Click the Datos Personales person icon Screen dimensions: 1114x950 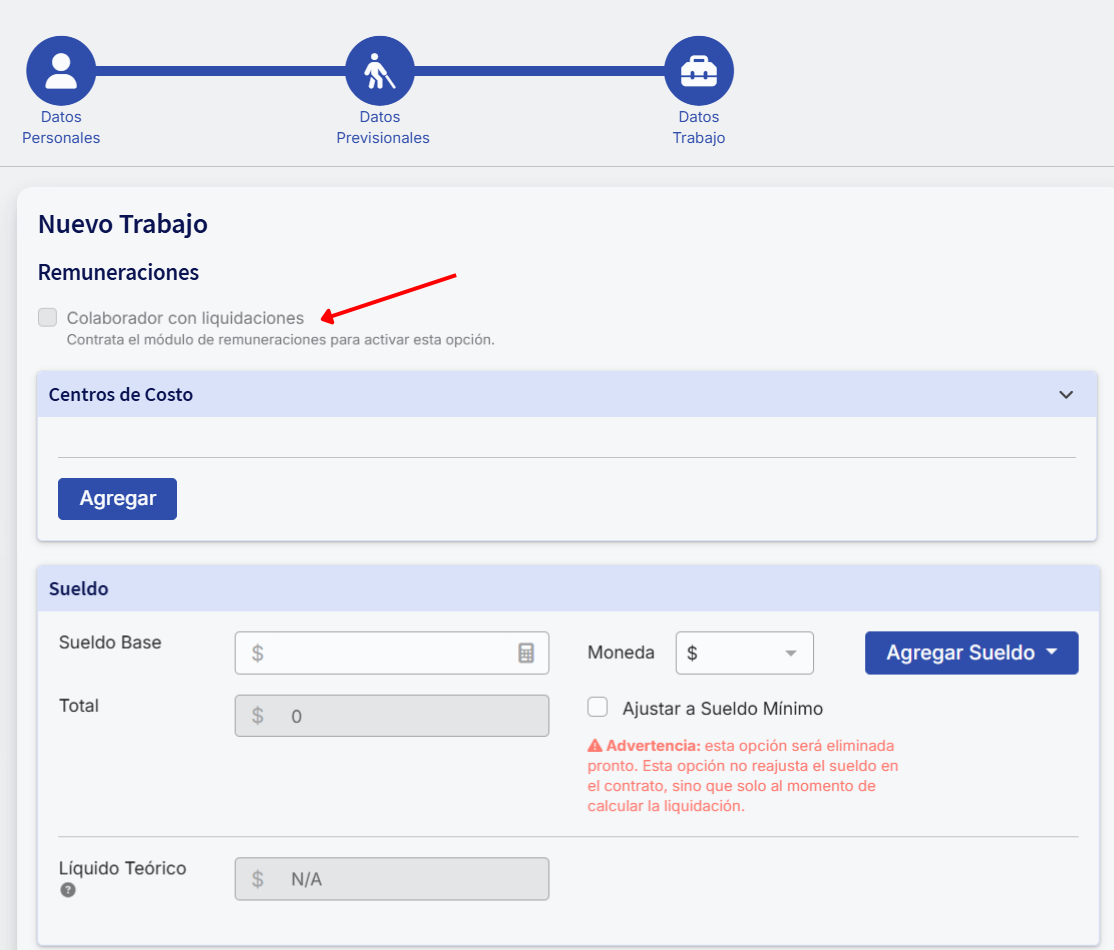(x=61, y=70)
